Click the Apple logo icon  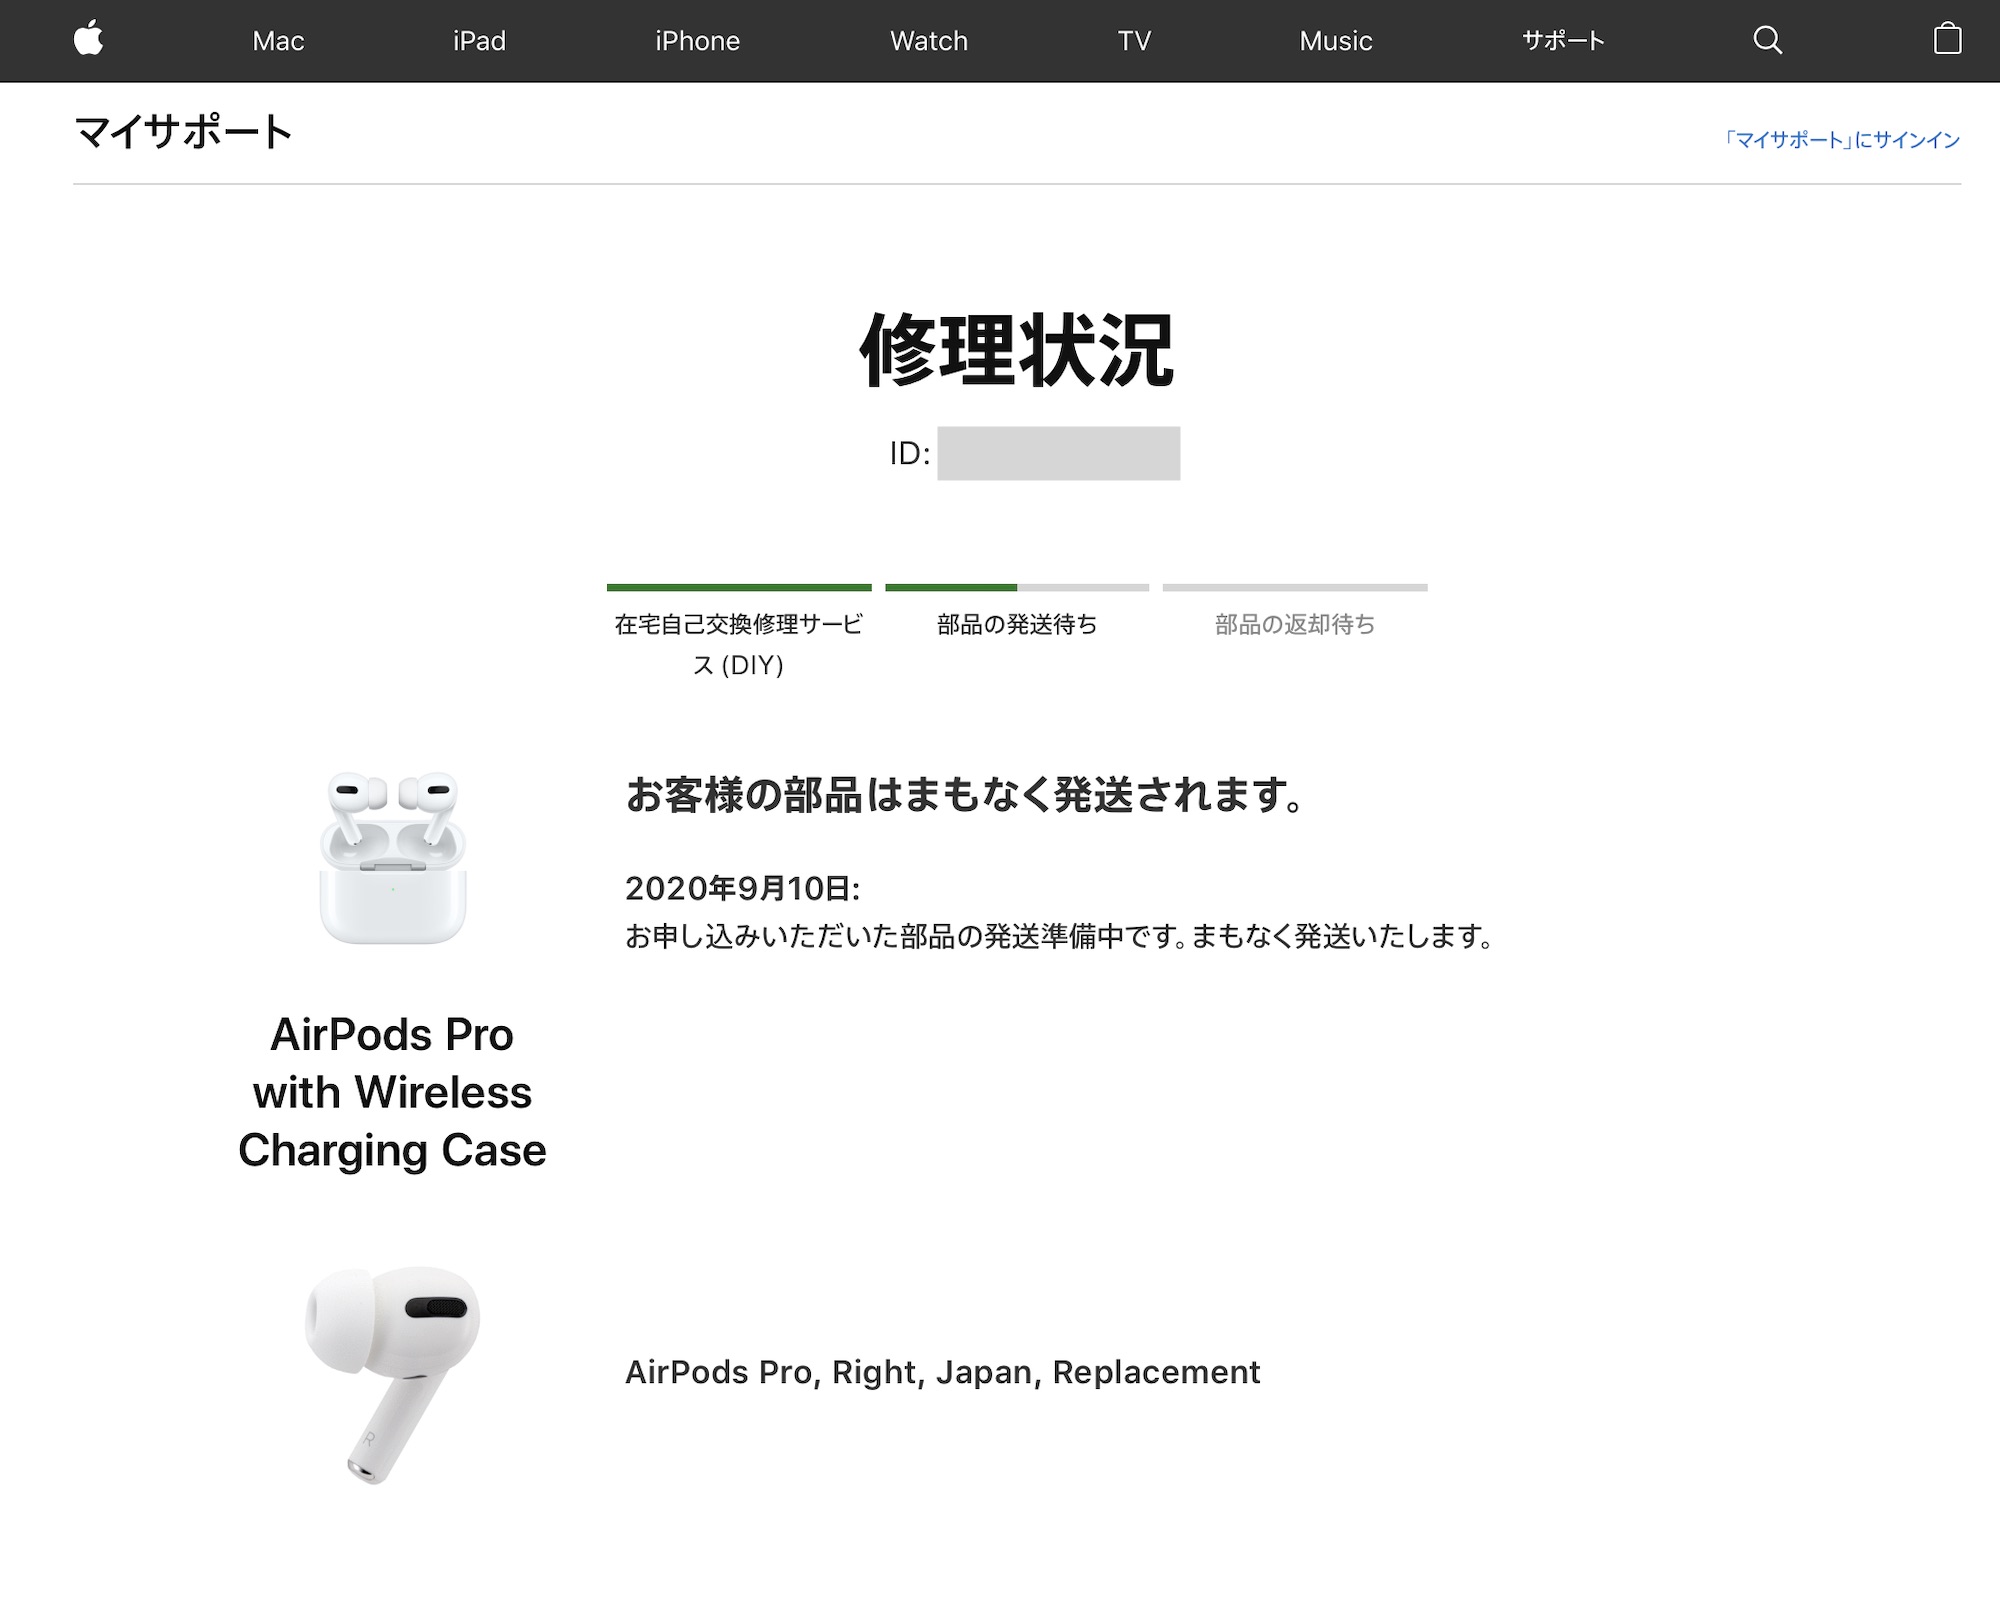coord(89,40)
